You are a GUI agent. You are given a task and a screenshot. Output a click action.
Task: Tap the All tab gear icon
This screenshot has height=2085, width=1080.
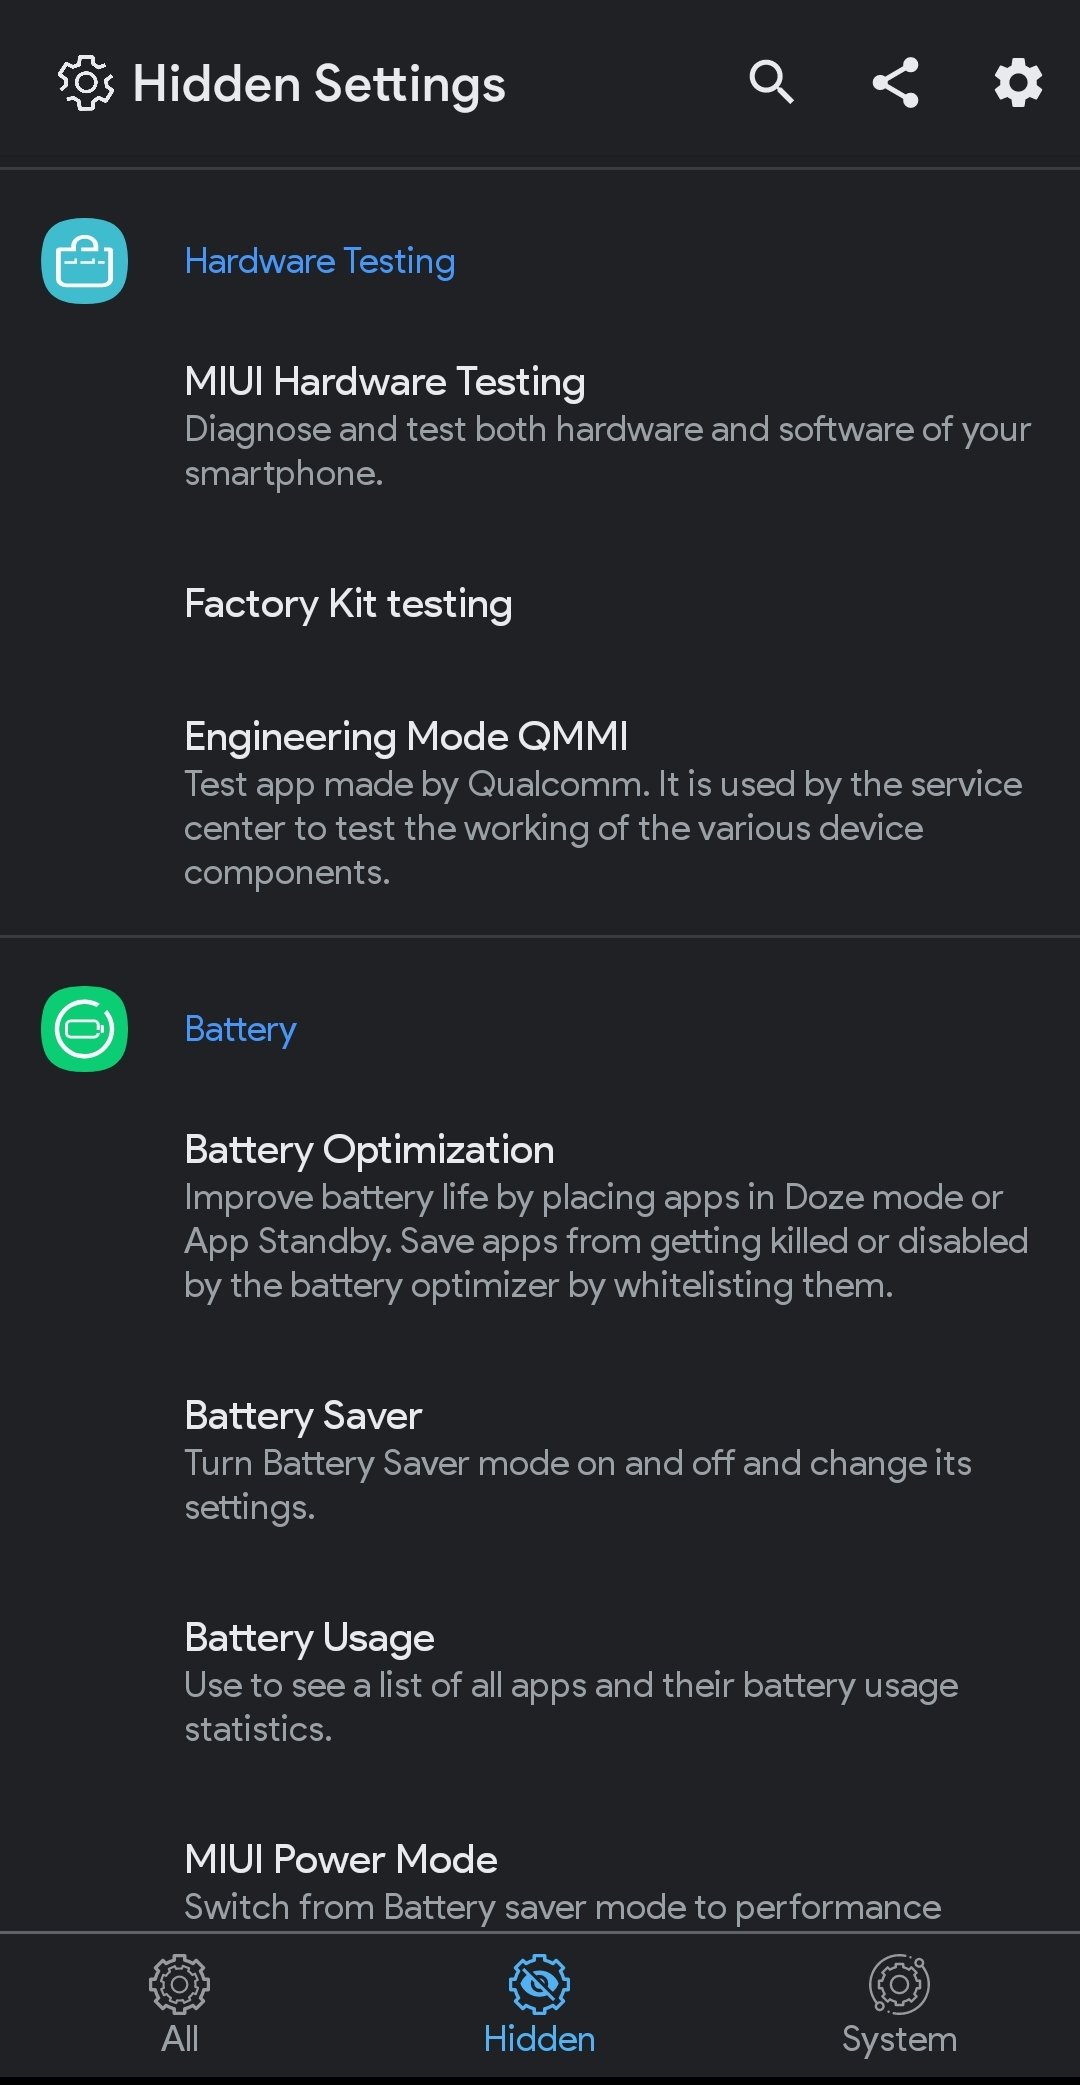(x=179, y=1984)
